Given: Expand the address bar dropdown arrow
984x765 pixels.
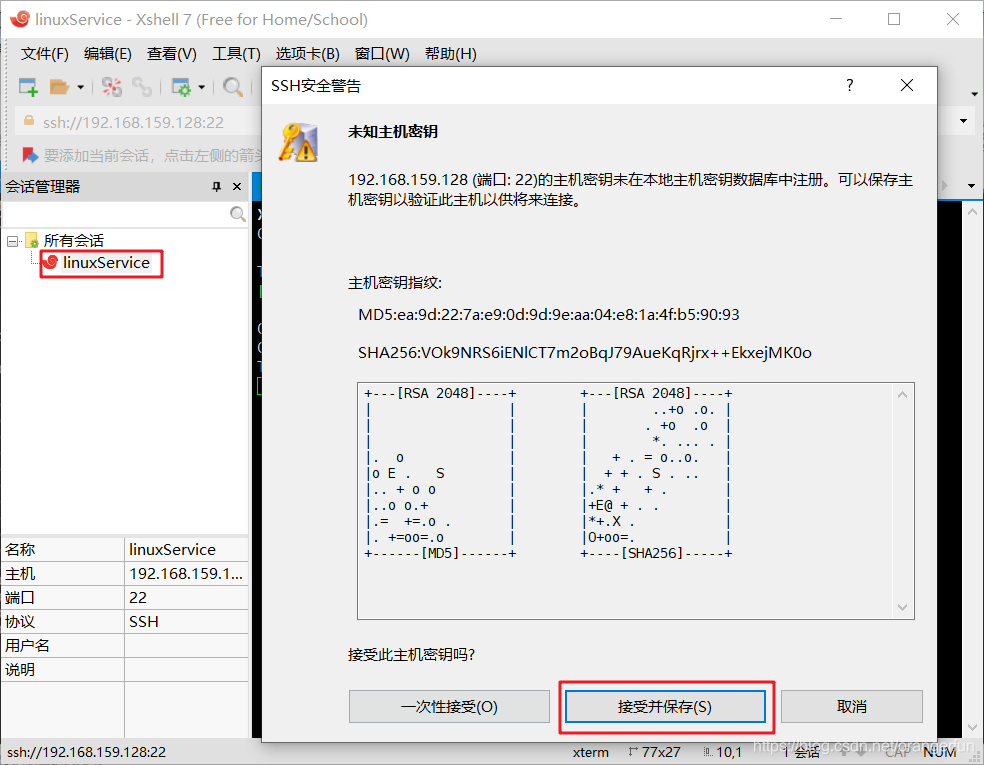Looking at the screenshot, I should pyautogui.click(x=963, y=121).
